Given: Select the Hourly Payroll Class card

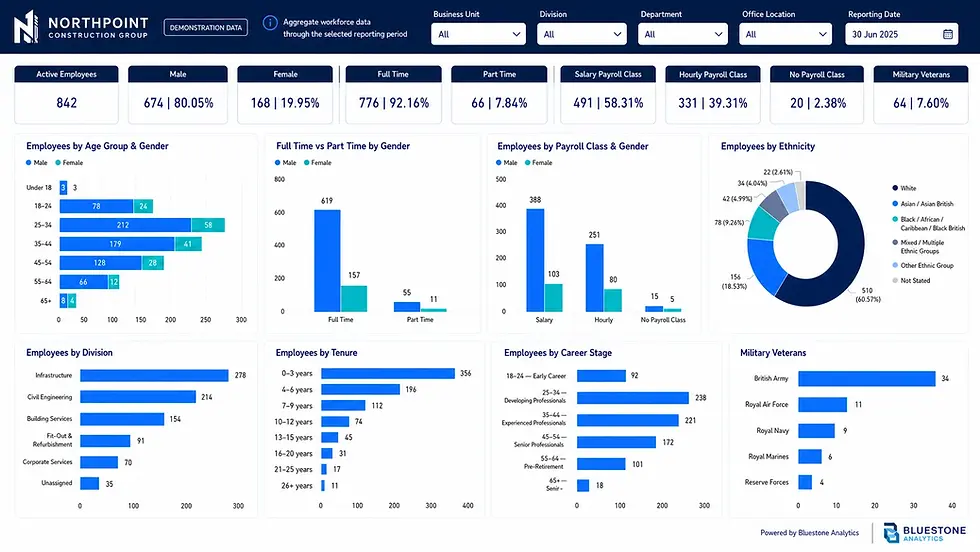Looking at the screenshot, I should click(713, 94).
